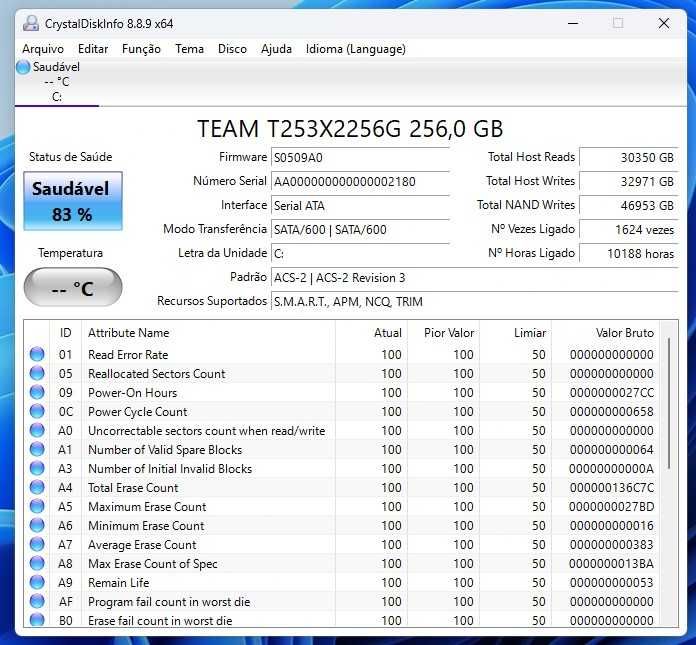Select the C: disk tab at top

pyautogui.click(x=57, y=82)
